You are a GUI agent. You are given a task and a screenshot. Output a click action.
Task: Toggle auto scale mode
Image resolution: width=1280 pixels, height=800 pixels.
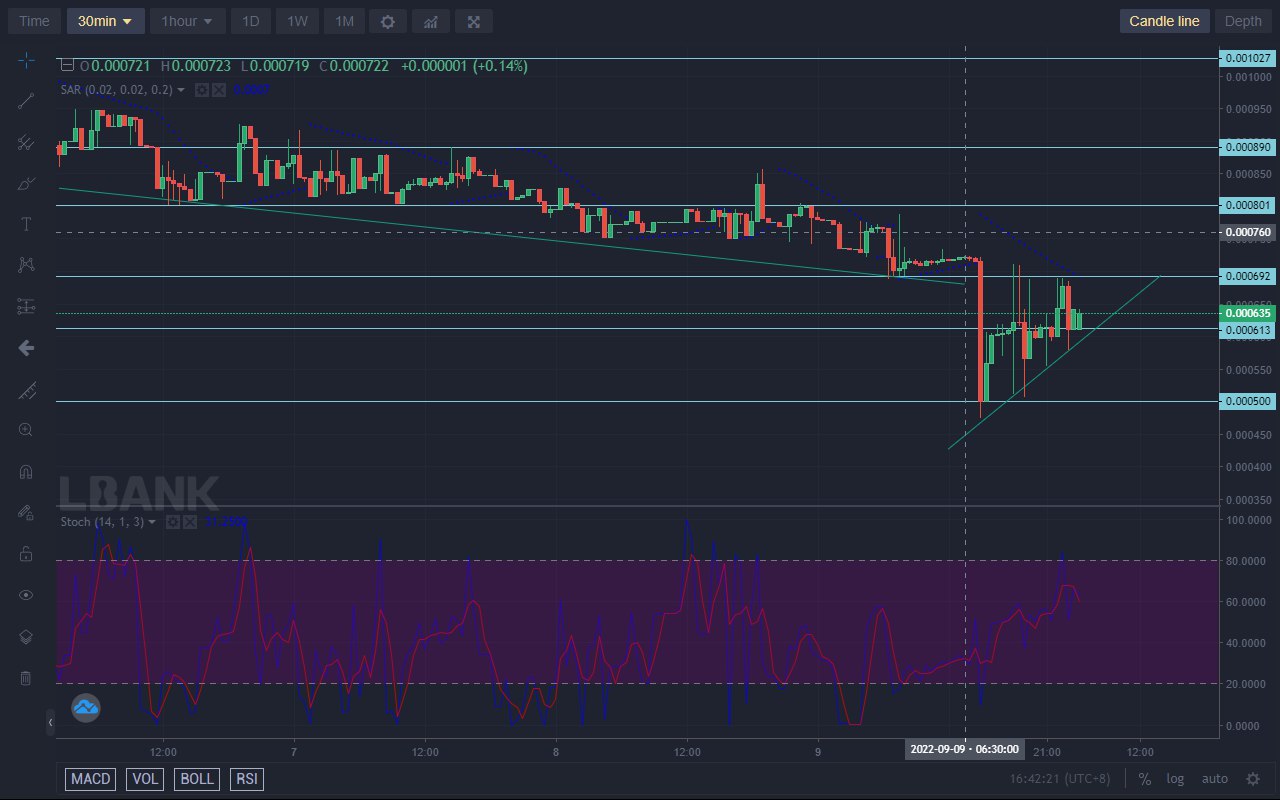(1214, 779)
